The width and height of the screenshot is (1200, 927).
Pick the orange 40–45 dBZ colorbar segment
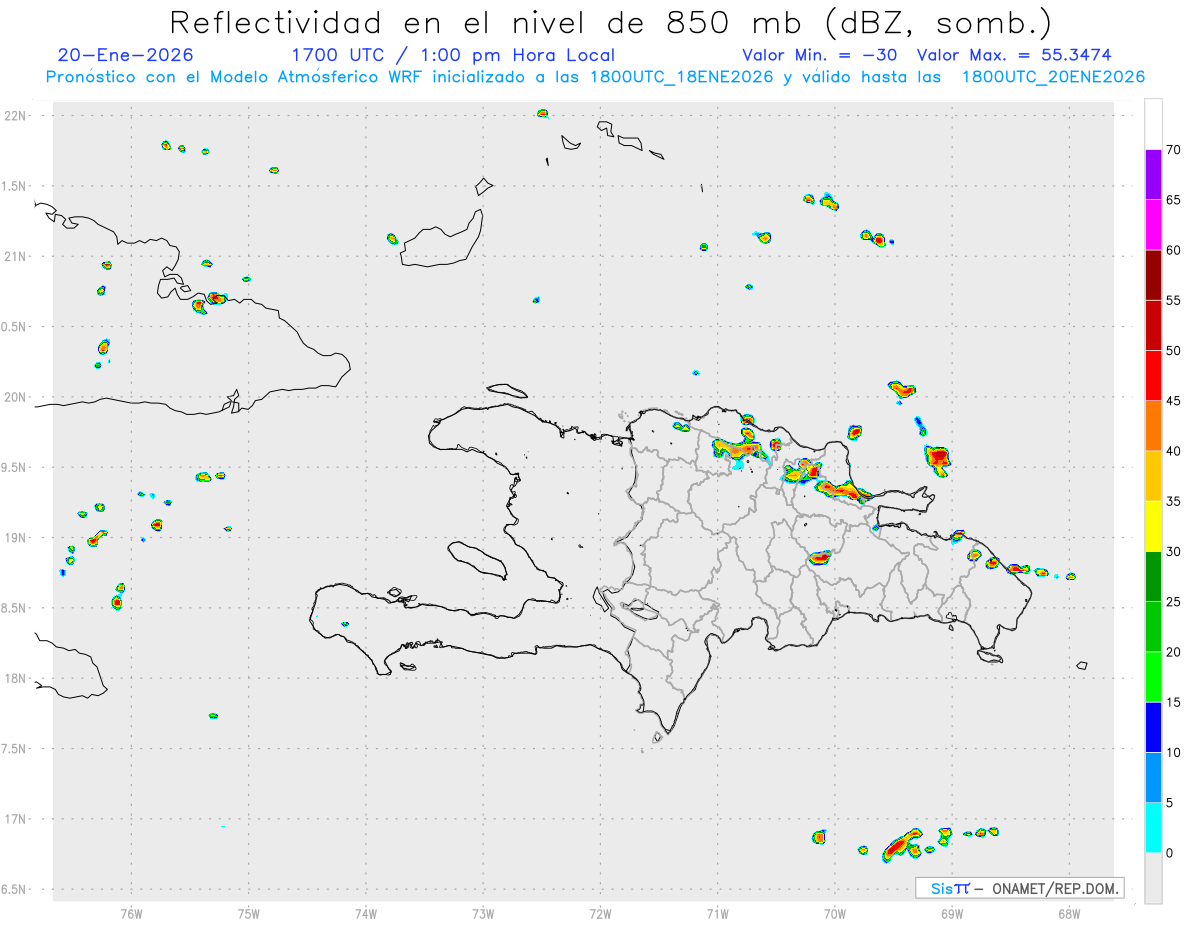coord(1153,426)
